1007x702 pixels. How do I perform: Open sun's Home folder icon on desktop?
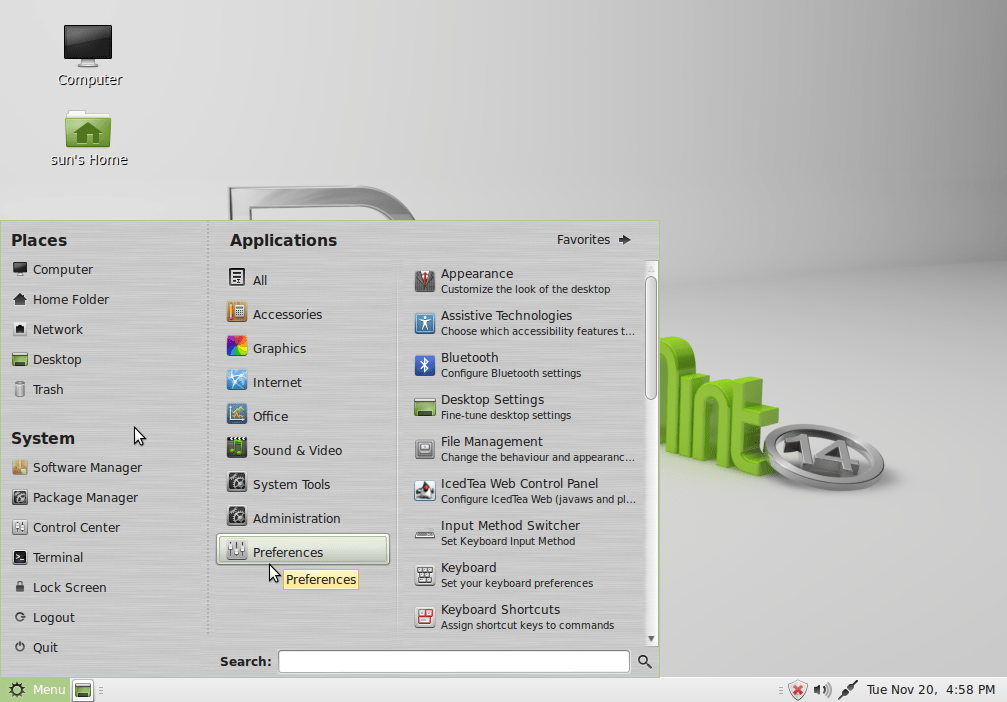coord(88,129)
